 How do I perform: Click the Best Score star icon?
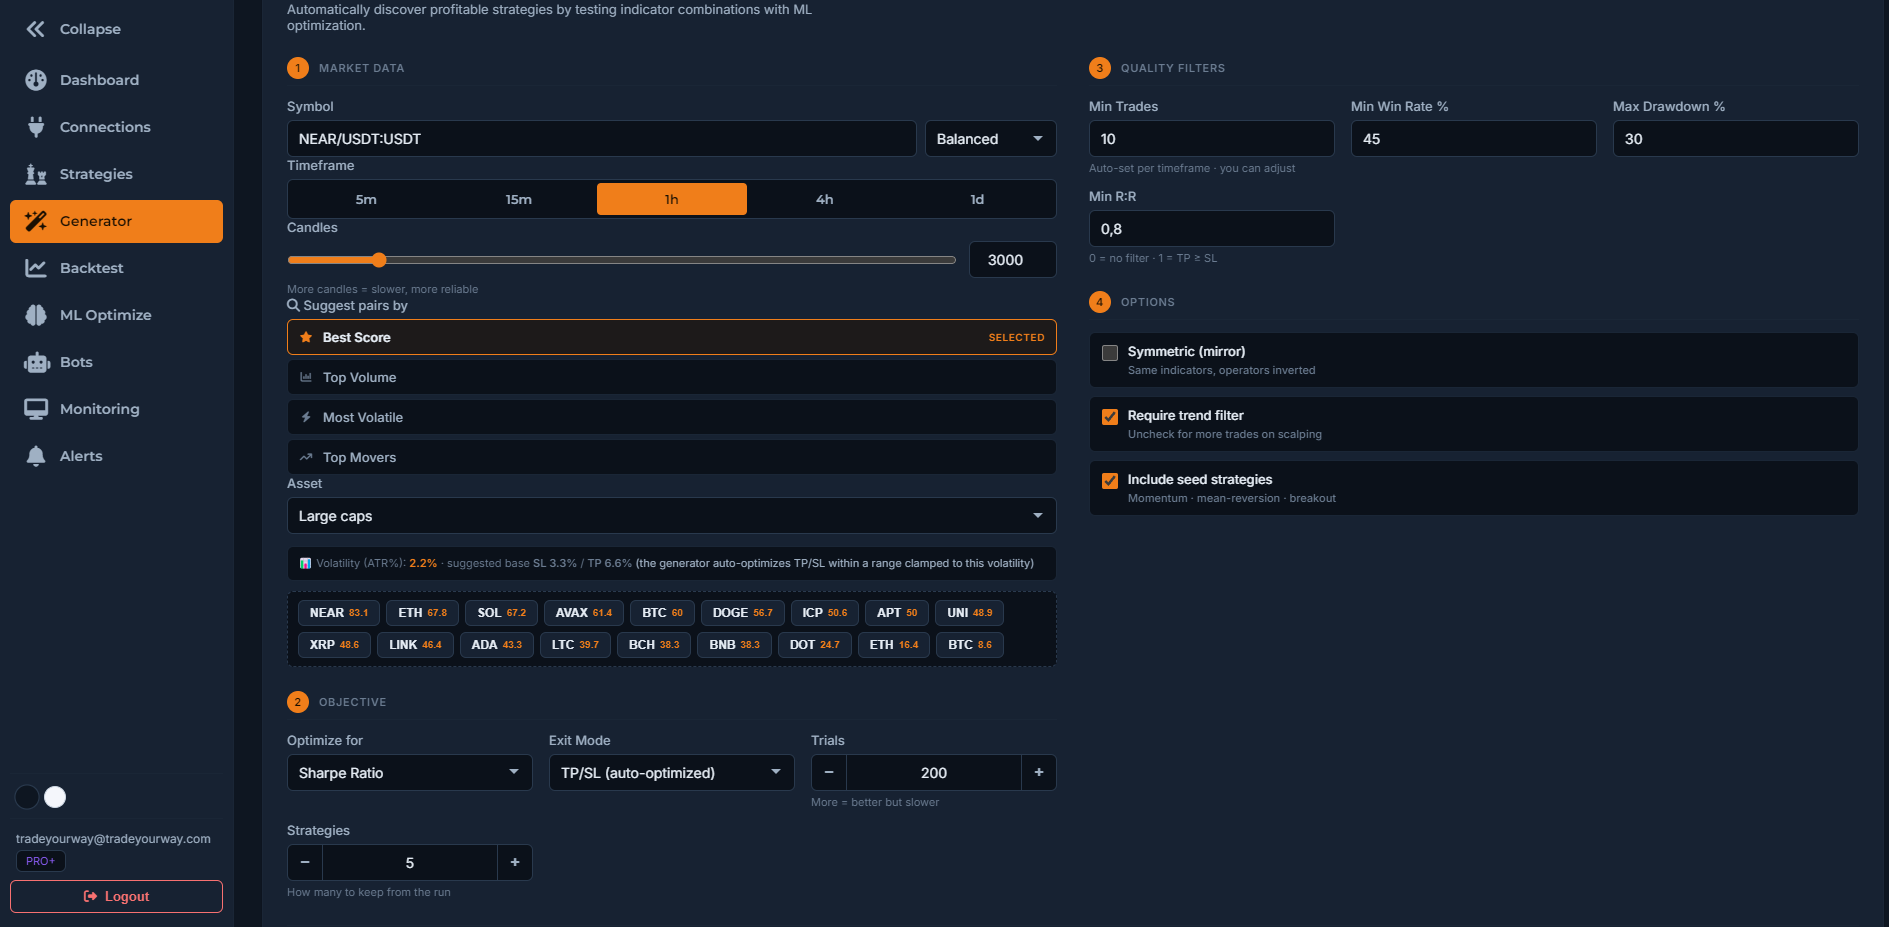coord(306,337)
